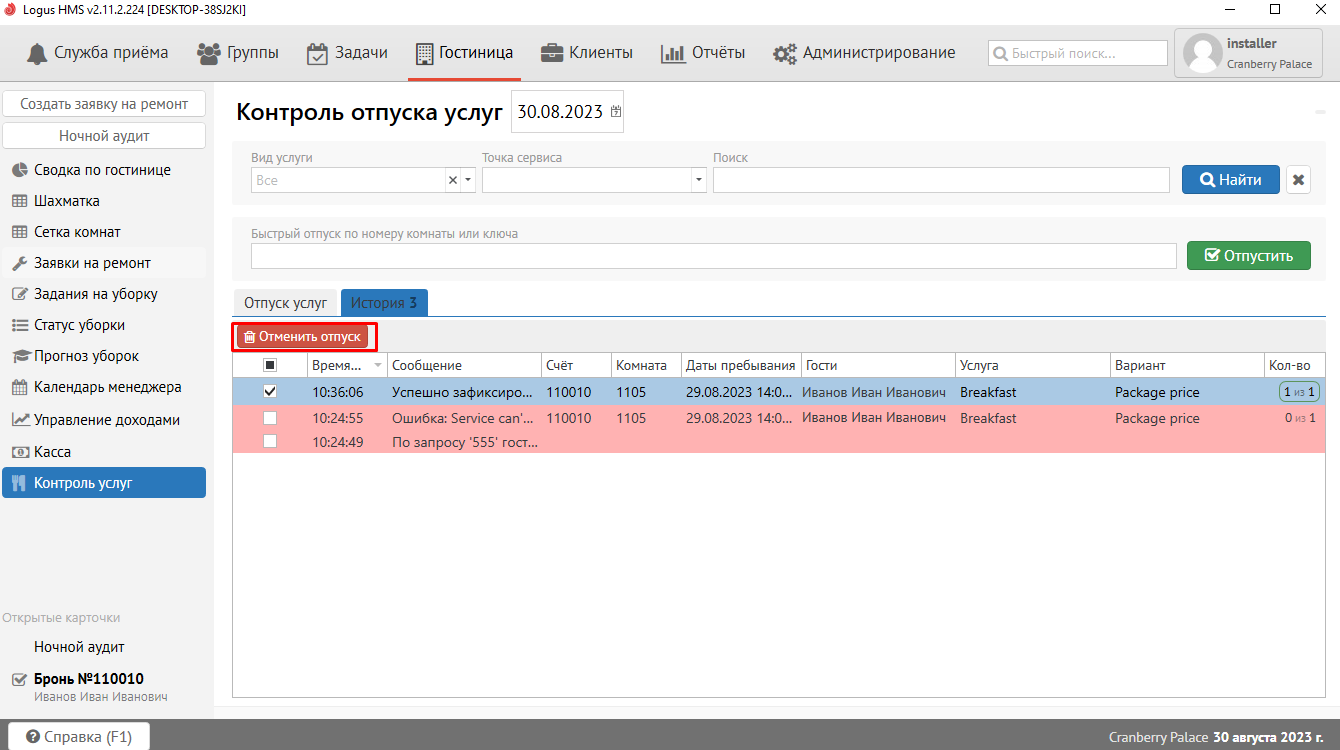Open Шахматка from the sidebar

(x=67, y=201)
